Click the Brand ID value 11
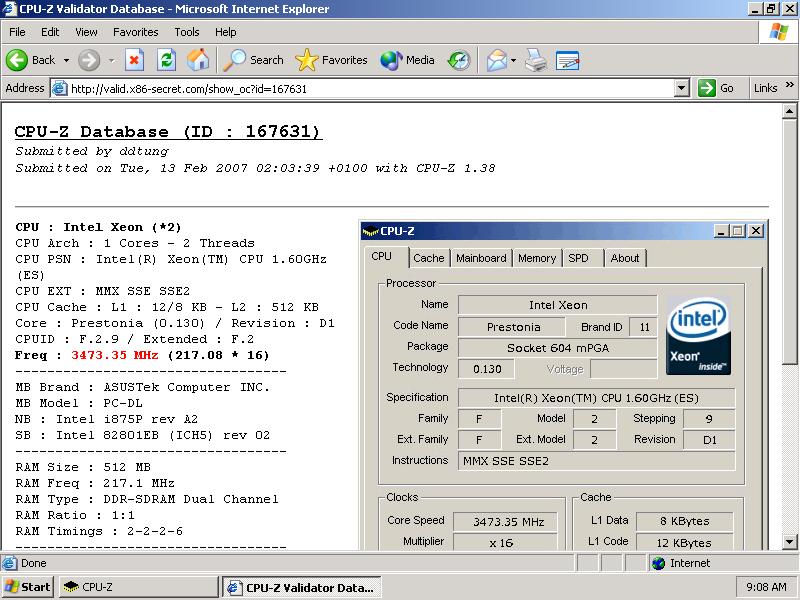The image size is (800, 600). [x=644, y=327]
